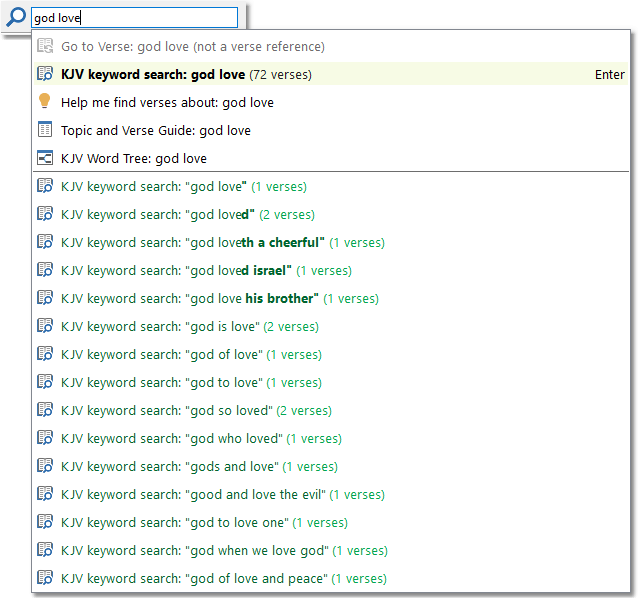The height and width of the screenshot is (600, 638).
Task: Search the exact phrase "god love" (1 verses)
Action: click(330, 186)
